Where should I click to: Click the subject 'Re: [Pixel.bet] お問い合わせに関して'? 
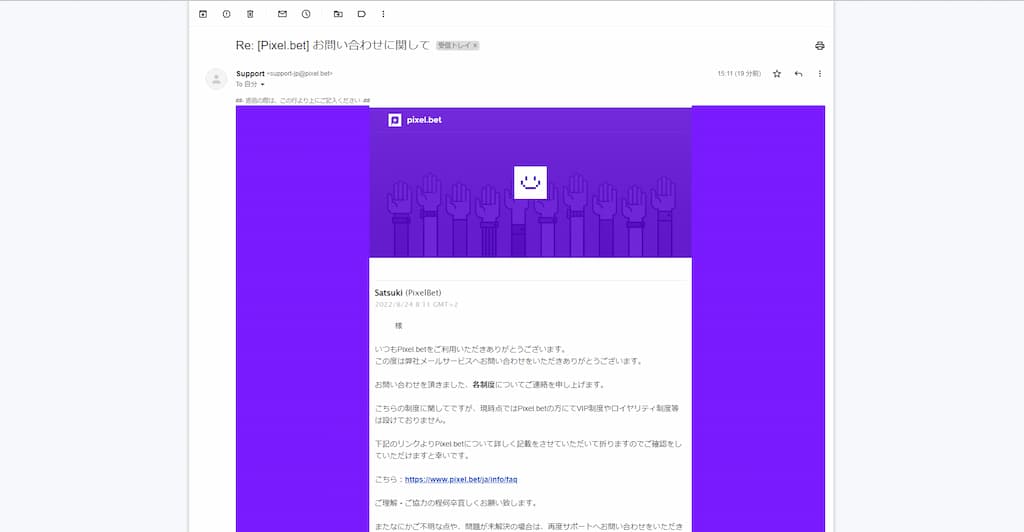point(332,45)
